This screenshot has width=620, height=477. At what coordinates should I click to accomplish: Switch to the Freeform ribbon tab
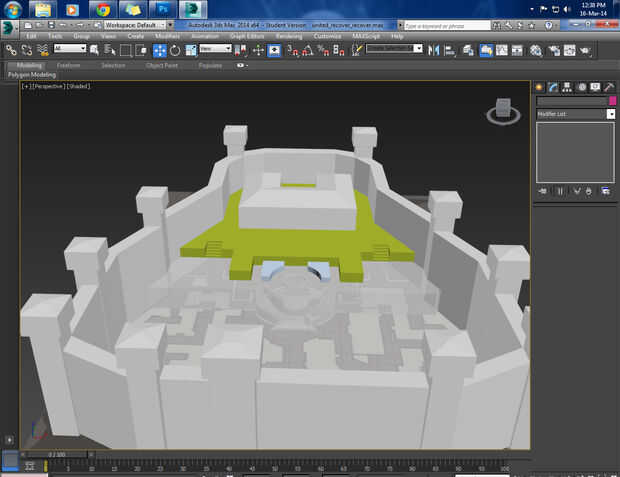(x=69, y=65)
